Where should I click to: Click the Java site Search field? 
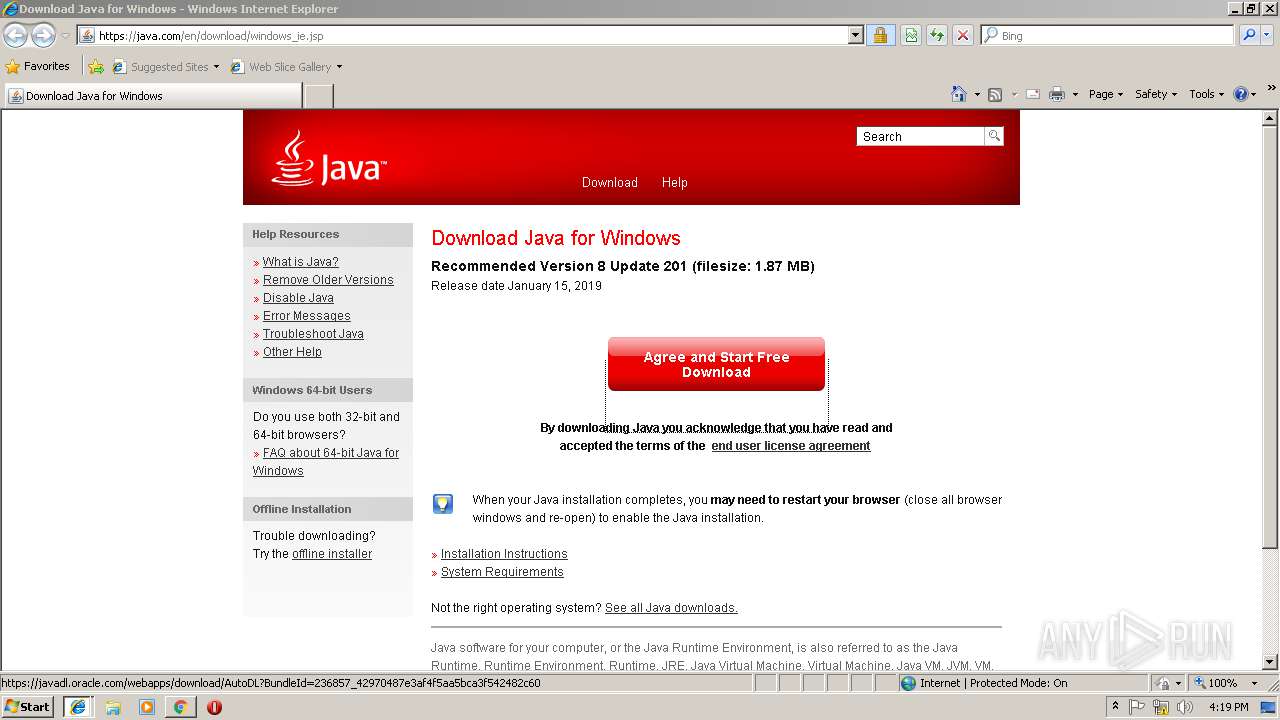click(920, 136)
